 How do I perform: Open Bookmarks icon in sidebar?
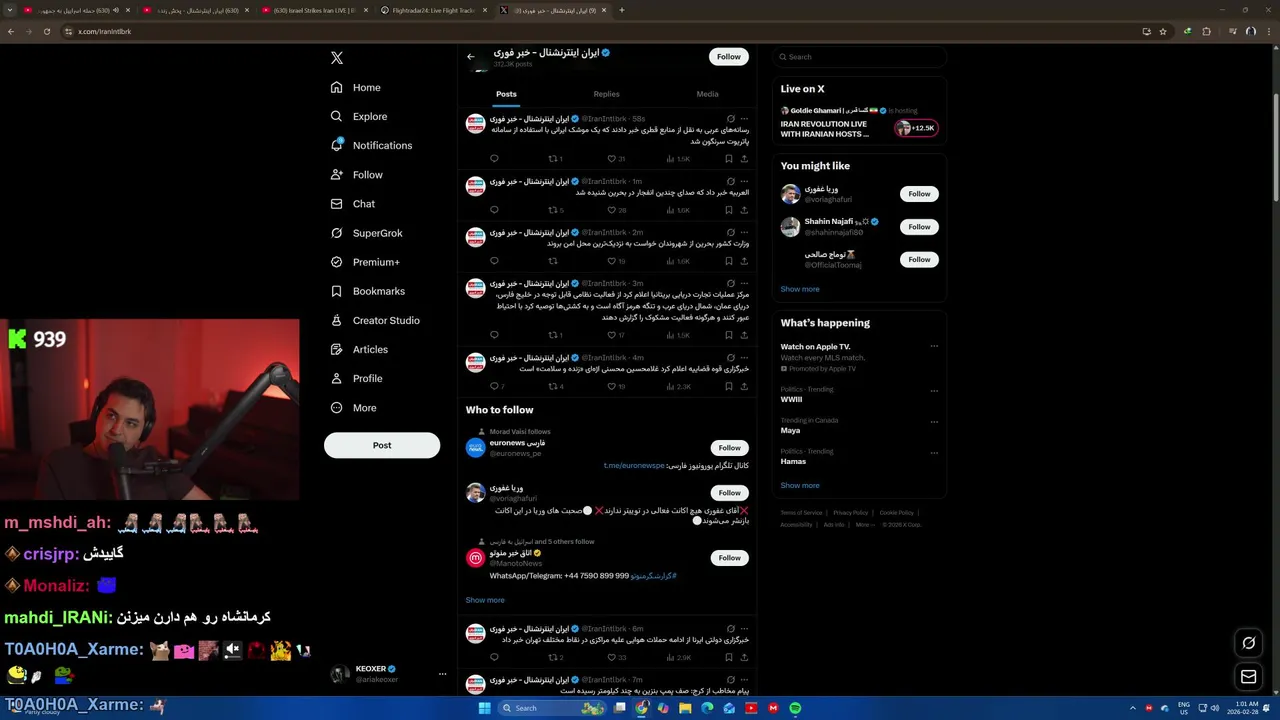tap(337, 291)
